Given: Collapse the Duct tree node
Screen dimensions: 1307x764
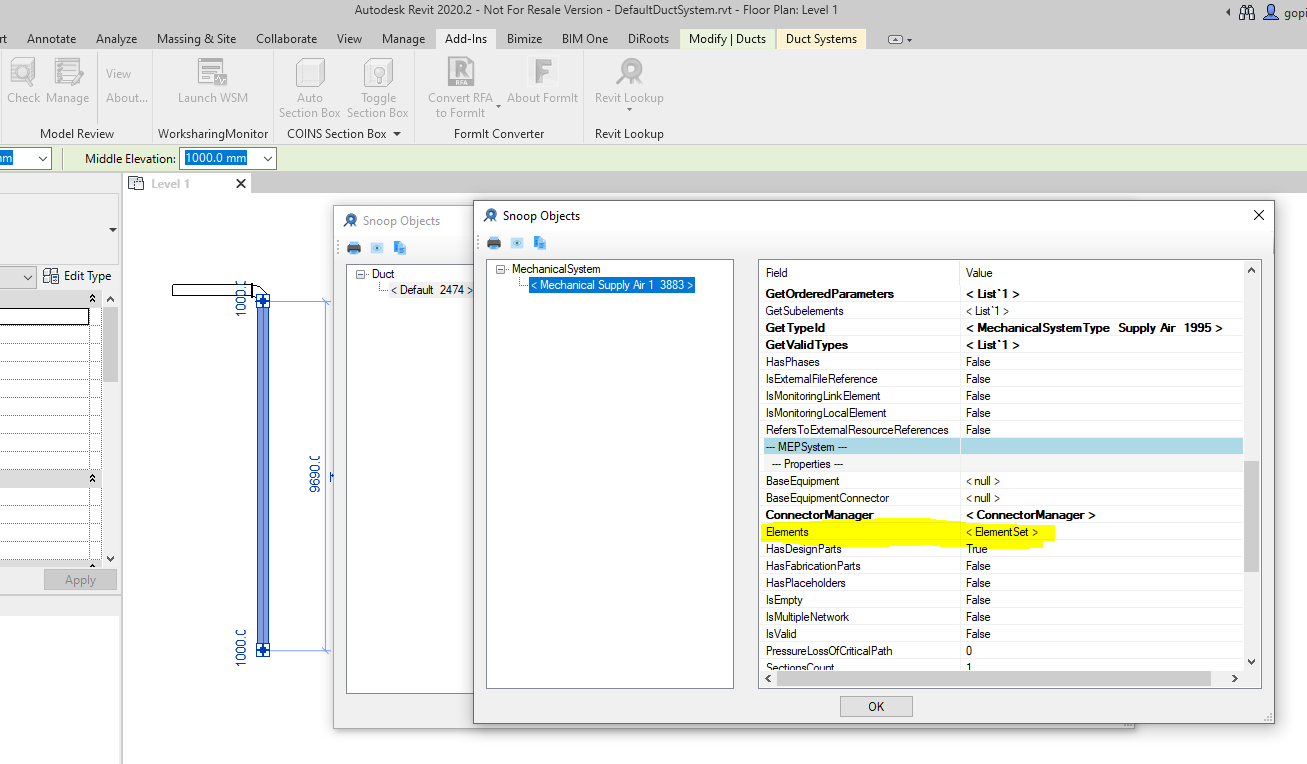Looking at the screenshot, I should tap(360, 273).
